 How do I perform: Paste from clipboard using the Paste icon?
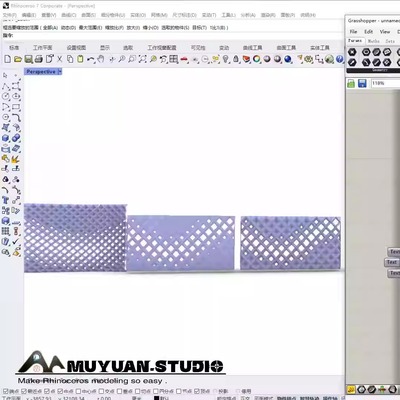[80, 59]
